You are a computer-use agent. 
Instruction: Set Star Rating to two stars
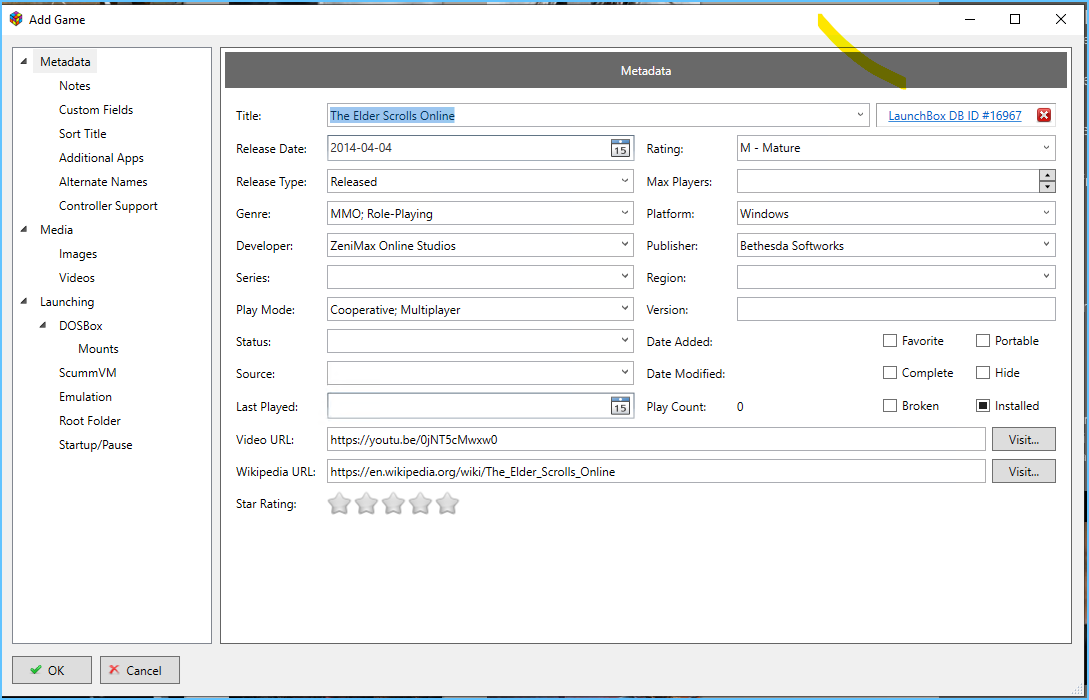tap(366, 503)
